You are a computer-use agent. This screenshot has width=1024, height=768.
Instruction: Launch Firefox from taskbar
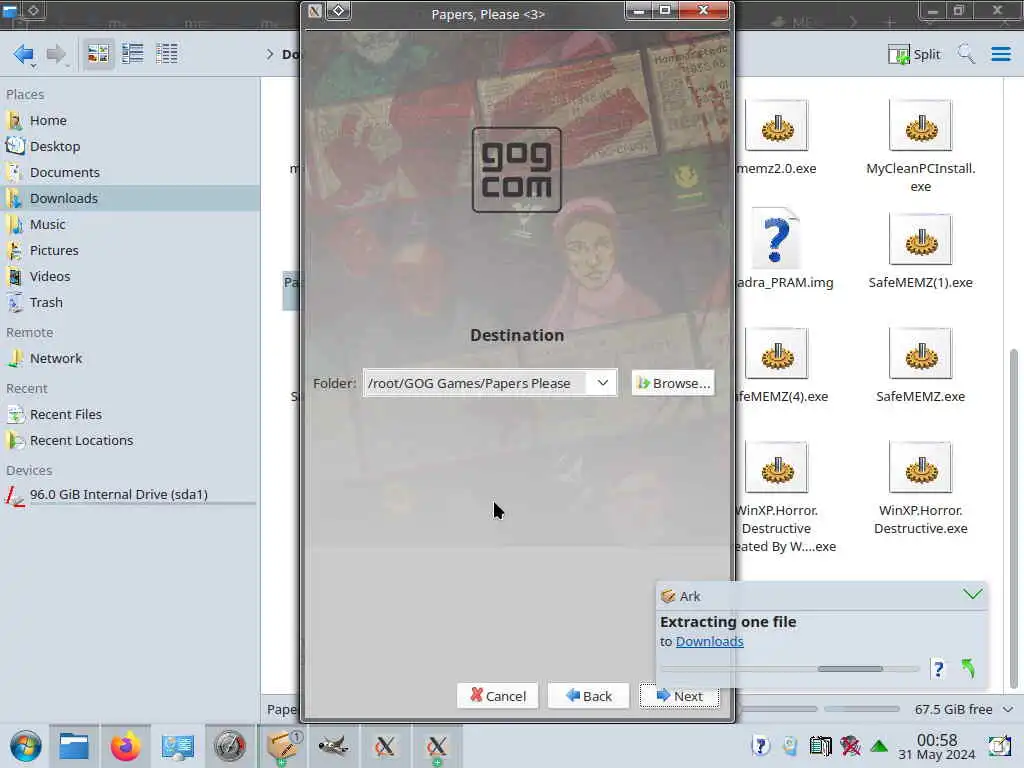click(x=125, y=746)
